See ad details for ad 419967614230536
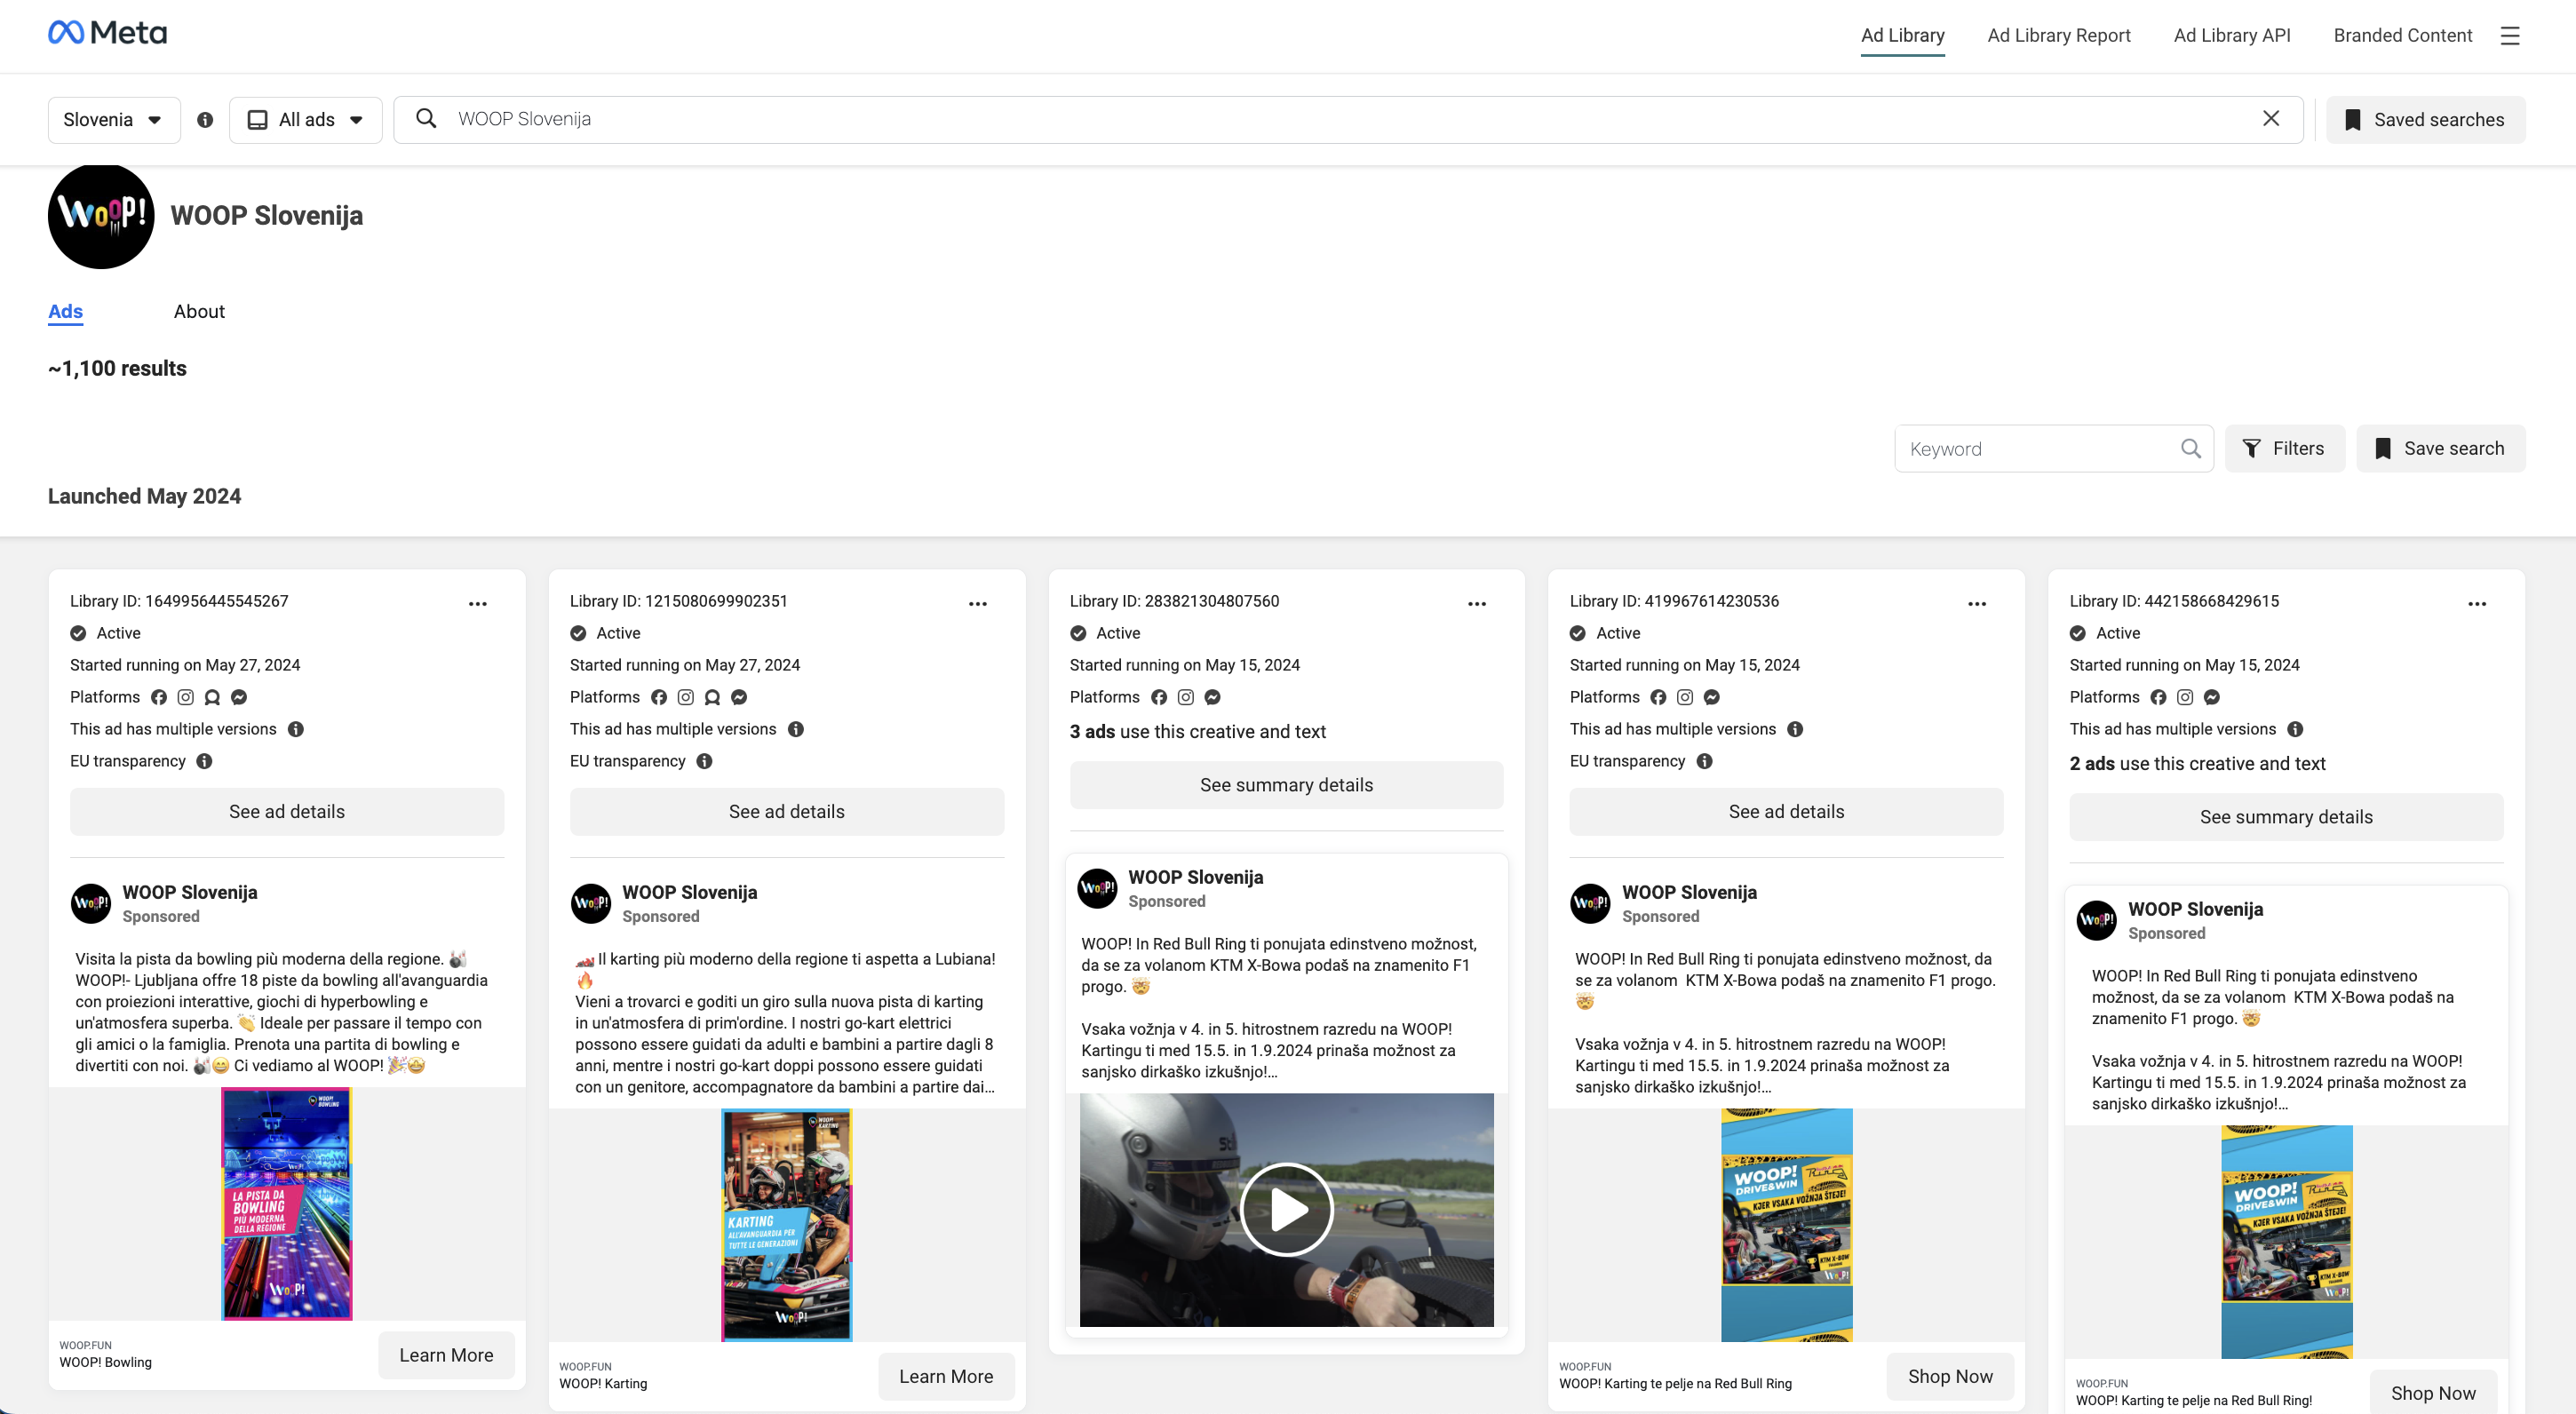 [1786, 812]
